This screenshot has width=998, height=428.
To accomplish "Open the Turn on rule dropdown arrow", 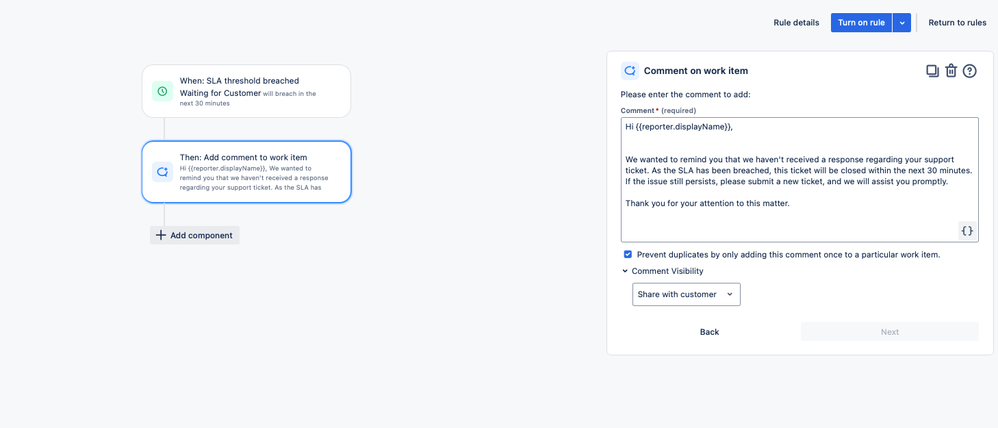I will tap(902, 22).
